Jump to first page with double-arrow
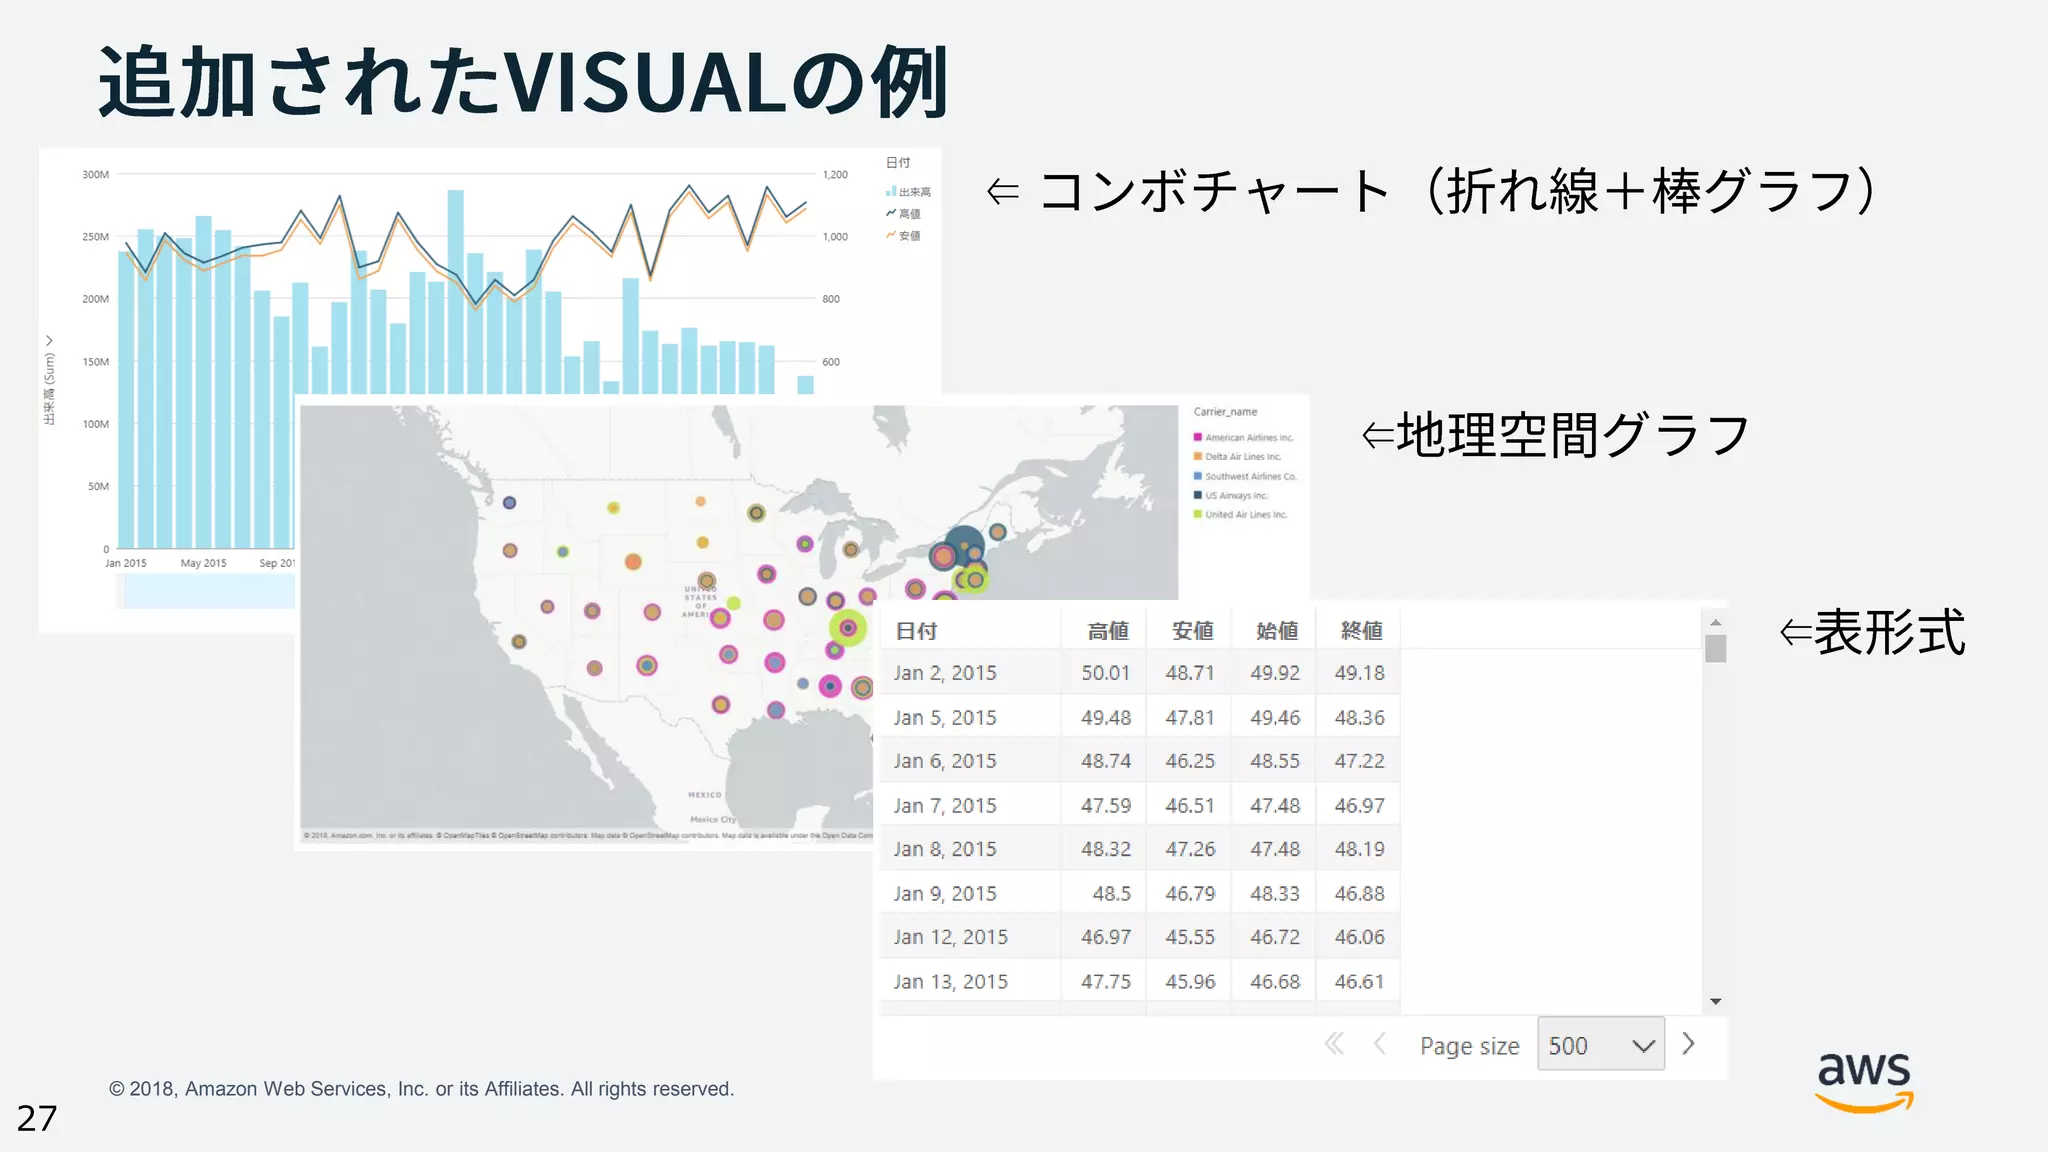The image size is (2048, 1152). [1334, 1044]
